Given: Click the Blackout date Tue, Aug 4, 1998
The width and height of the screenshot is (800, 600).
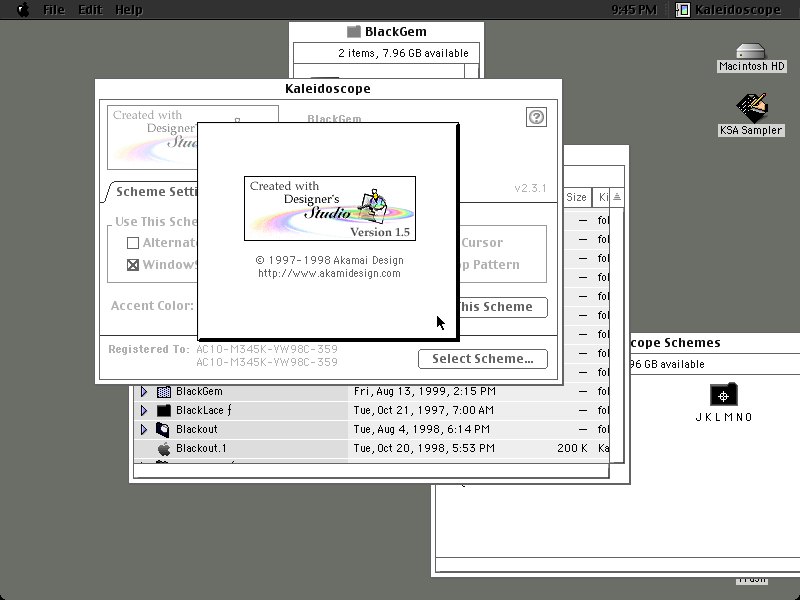Looking at the screenshot, I should tap(421, 429).
